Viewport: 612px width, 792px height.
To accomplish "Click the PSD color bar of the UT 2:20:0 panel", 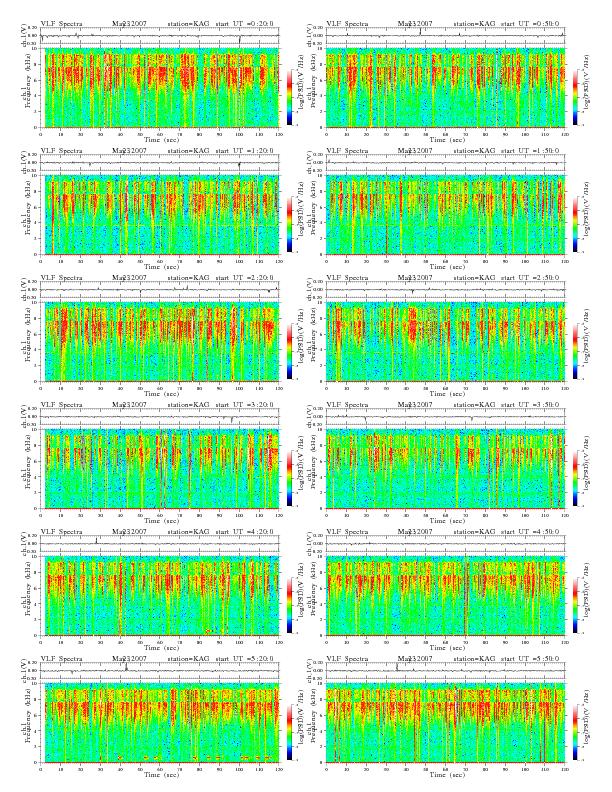I will point(290,351).
